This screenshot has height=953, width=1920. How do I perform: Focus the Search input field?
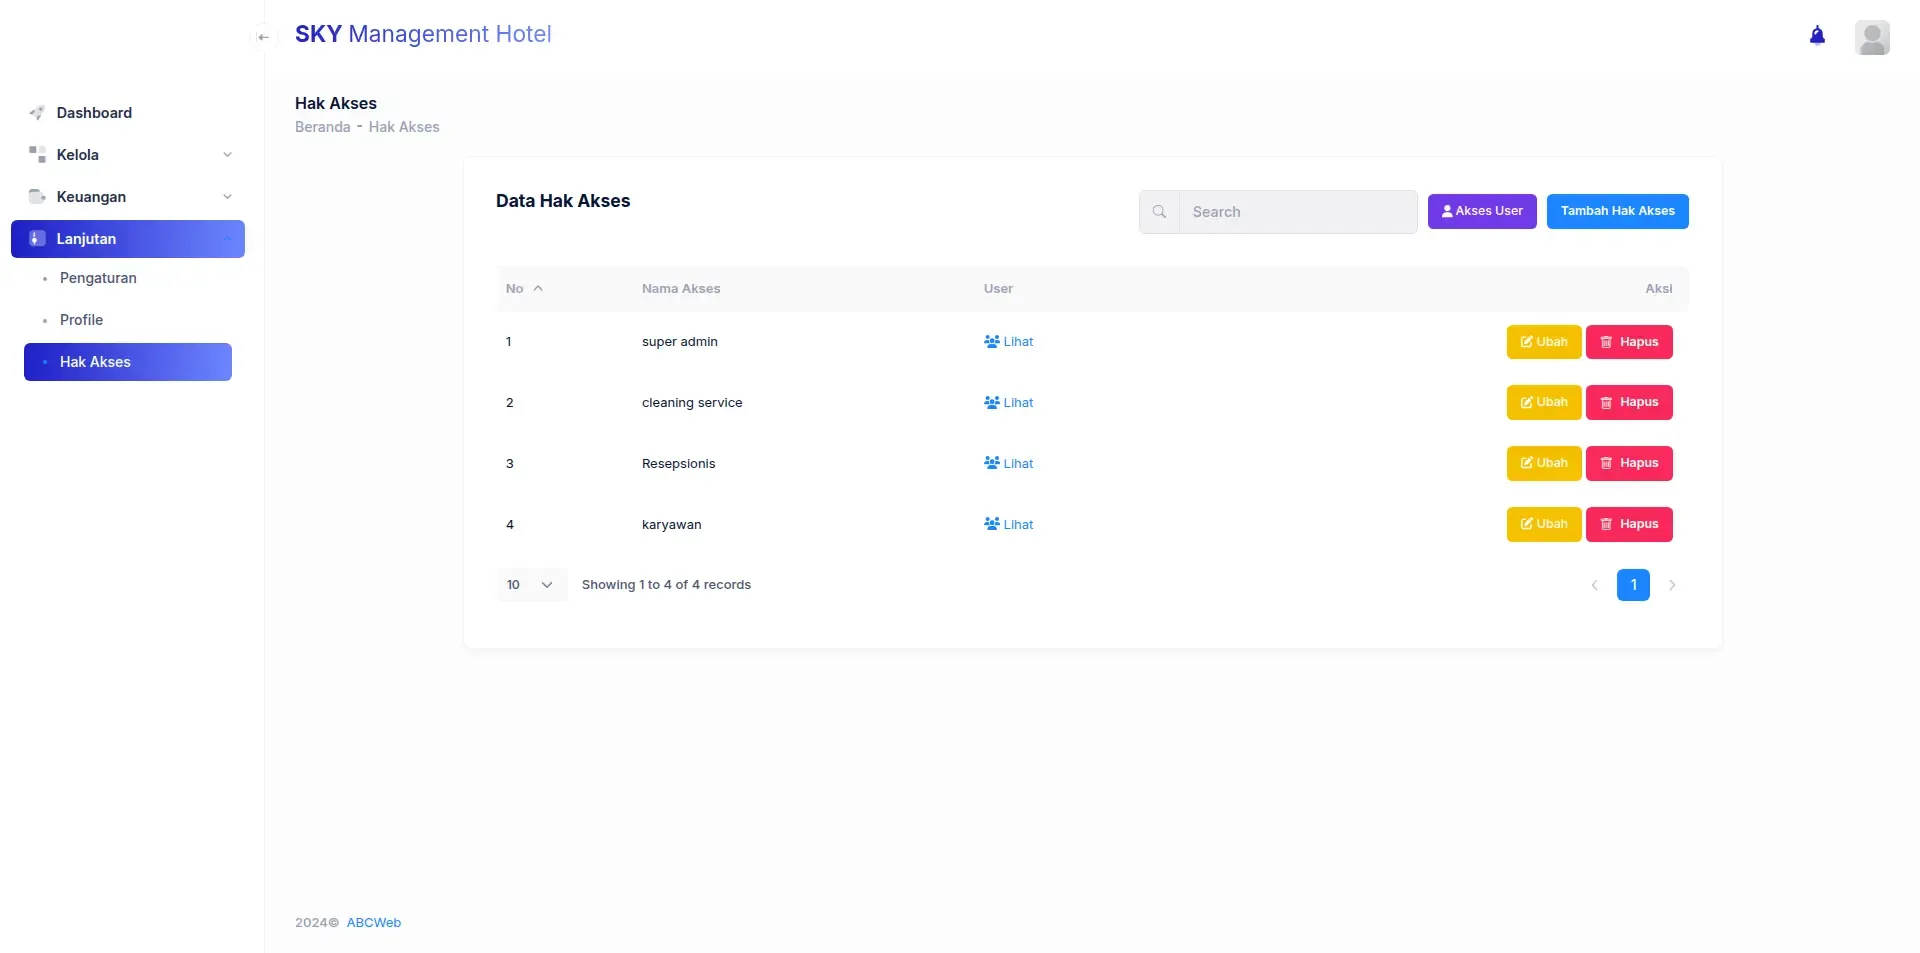(x=1298, y=212)
